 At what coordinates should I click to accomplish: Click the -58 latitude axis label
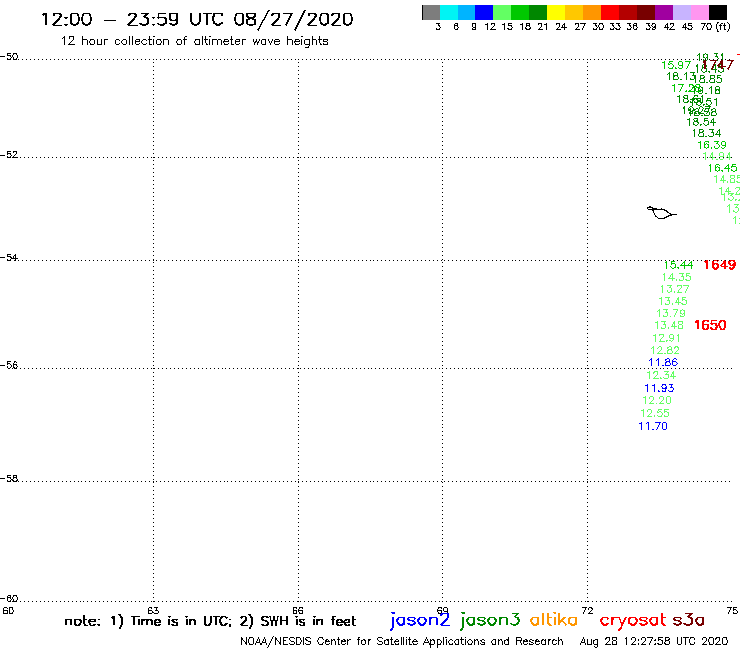[x=9, y=479]
